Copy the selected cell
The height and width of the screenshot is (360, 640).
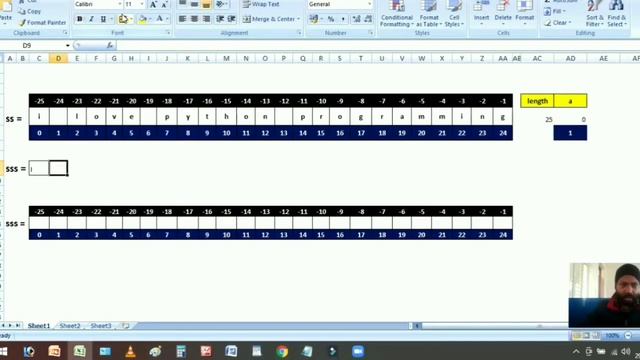point(30,11)
